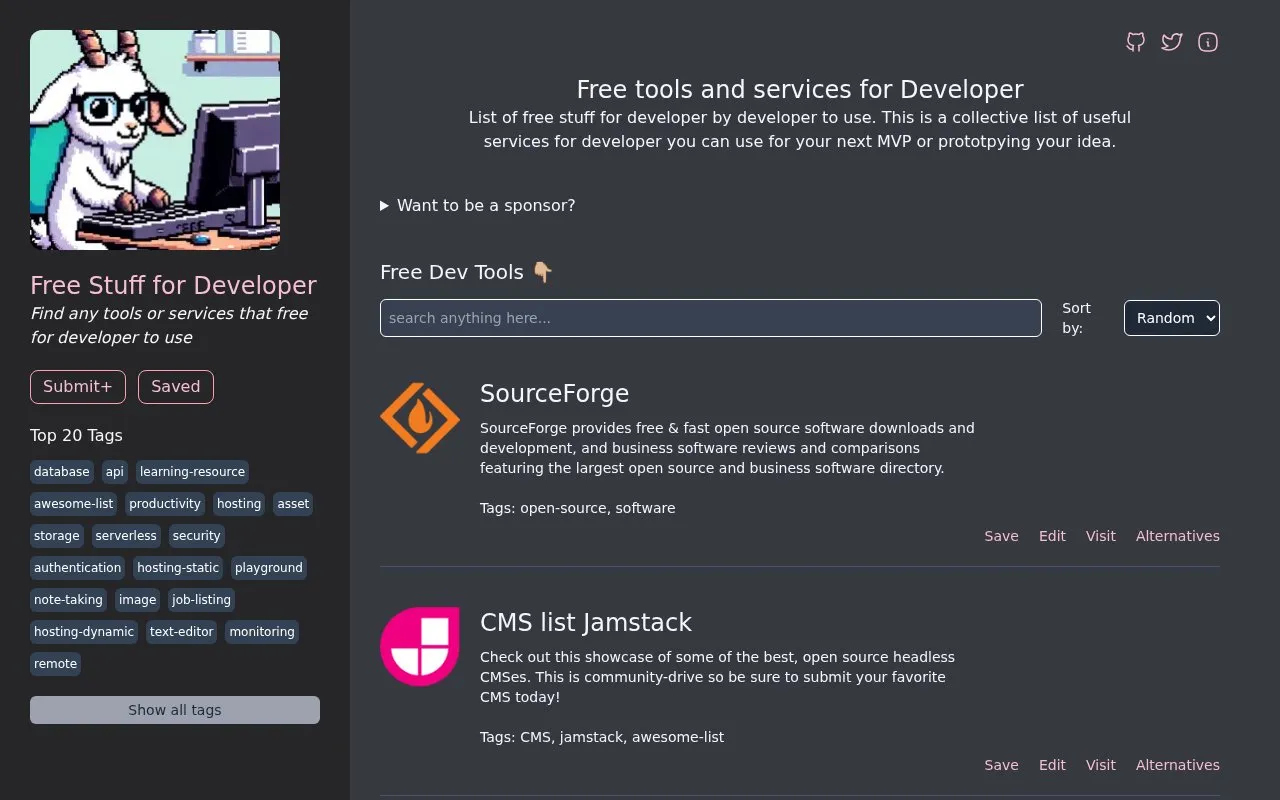
Task: Click the info circle icon
Action: (x=1208, y=42)
